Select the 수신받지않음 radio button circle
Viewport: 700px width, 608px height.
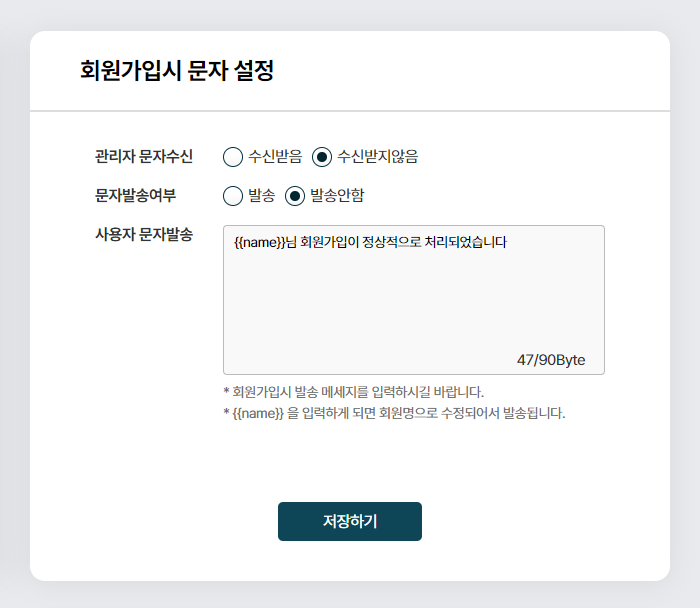point(321,157)
